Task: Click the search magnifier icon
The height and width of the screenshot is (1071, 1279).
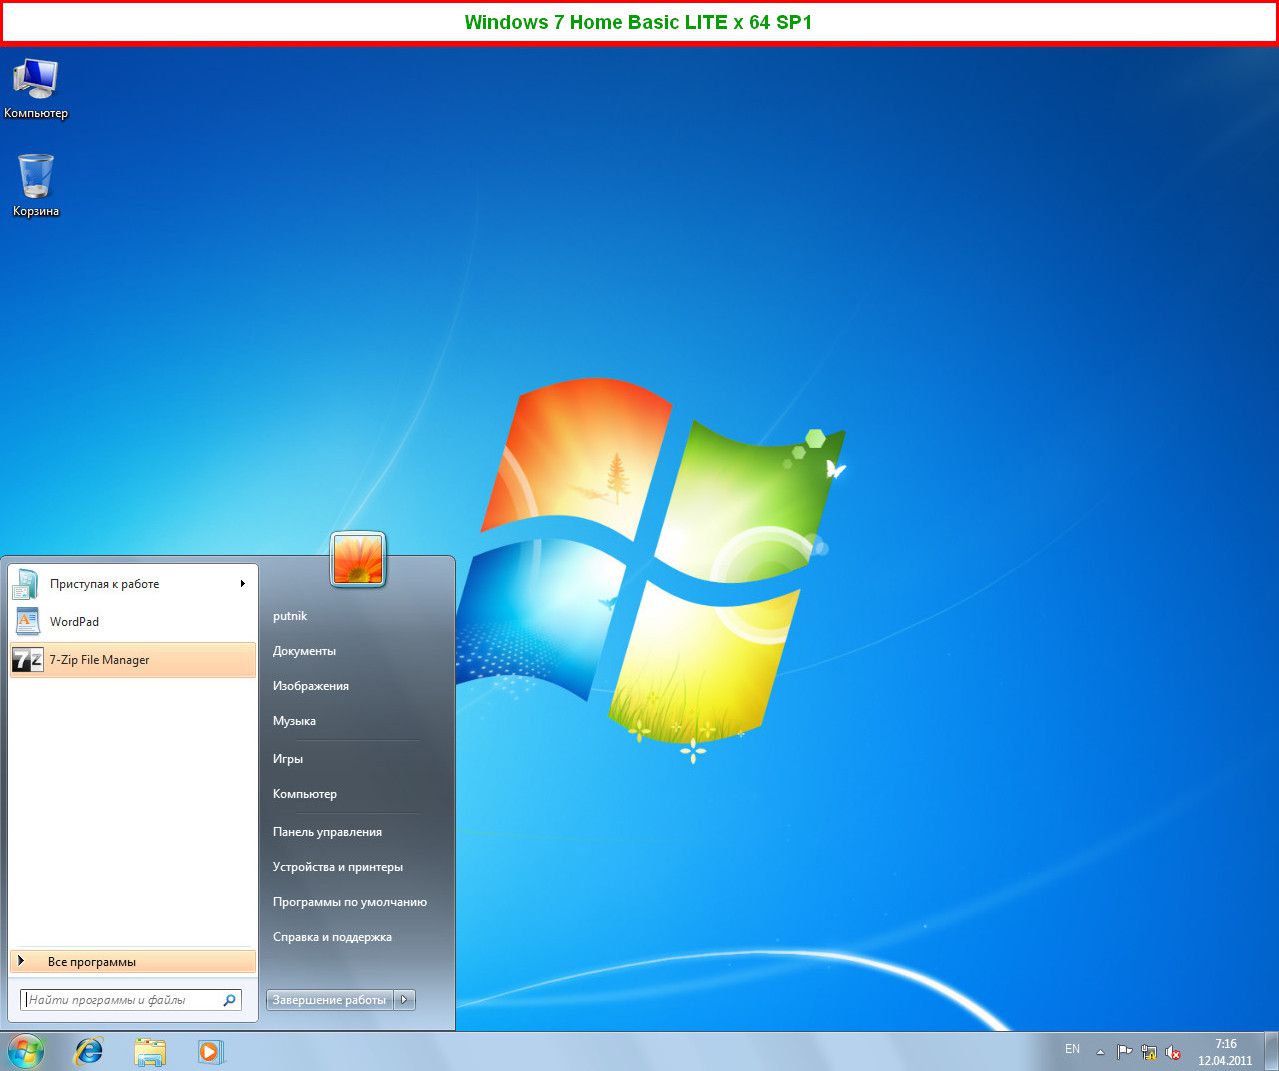Action: pos(229,1000)
